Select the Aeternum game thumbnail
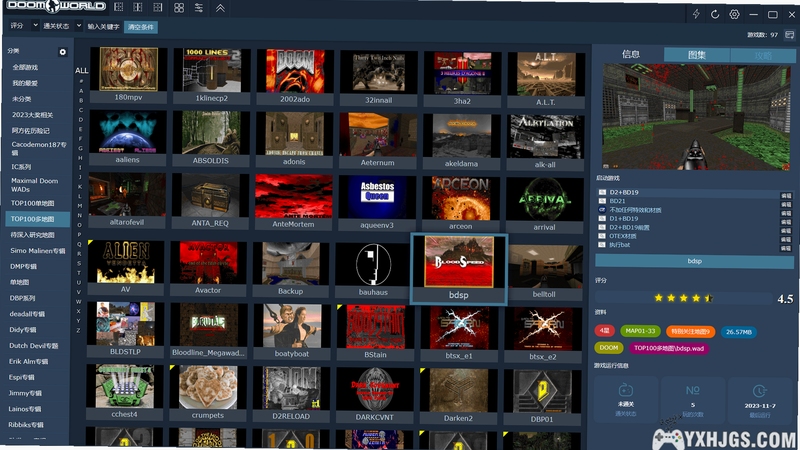This screenshot has height=450, width=800. [378, 140]
